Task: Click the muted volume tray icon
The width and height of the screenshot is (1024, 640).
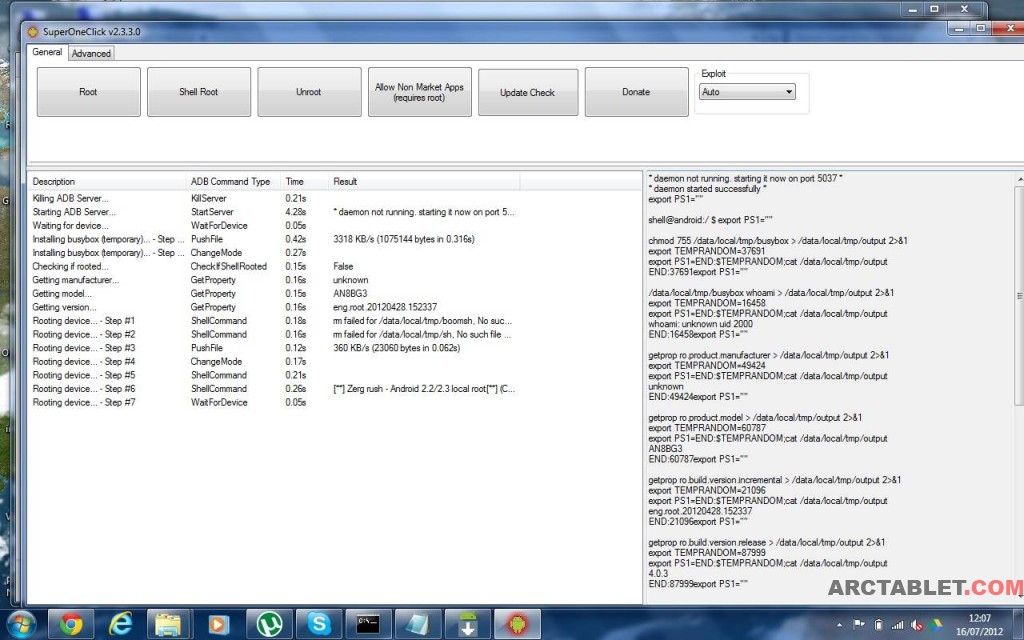Action: pyautogui.click(x=917, y=624)
